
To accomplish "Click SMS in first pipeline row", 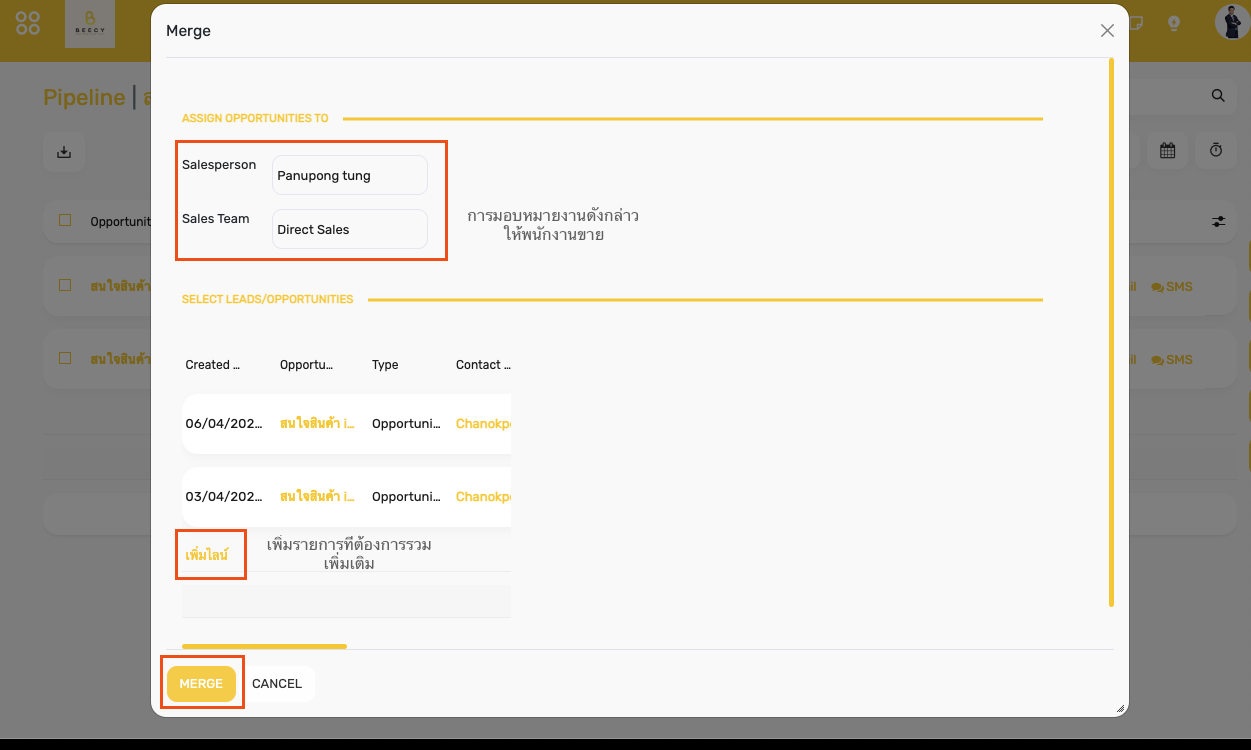I will [x=1172, y=287].
